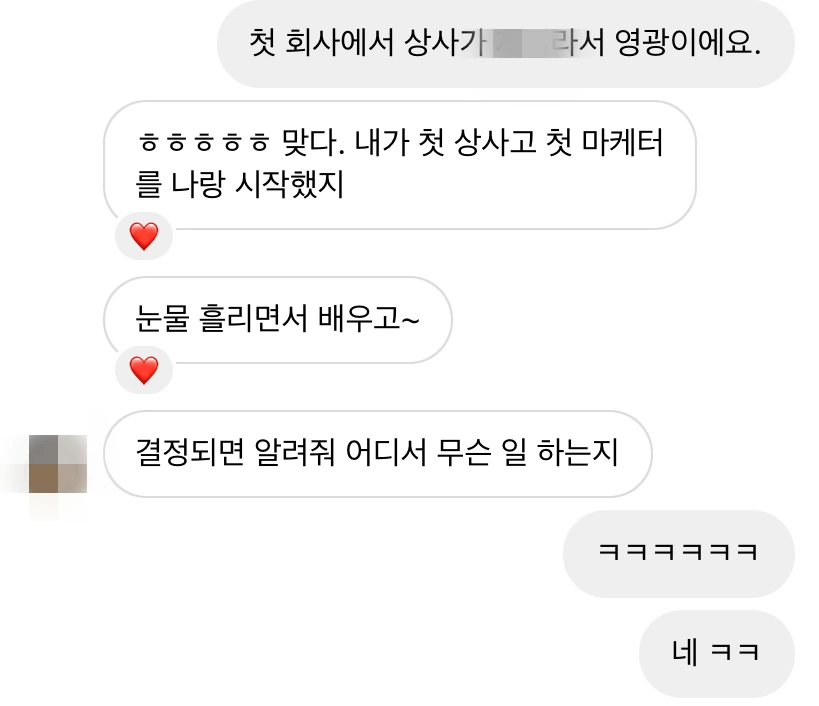The image size is (819, 706).
Task: Click the text '시작했지' in the second bubble
Action: point(289,184)
